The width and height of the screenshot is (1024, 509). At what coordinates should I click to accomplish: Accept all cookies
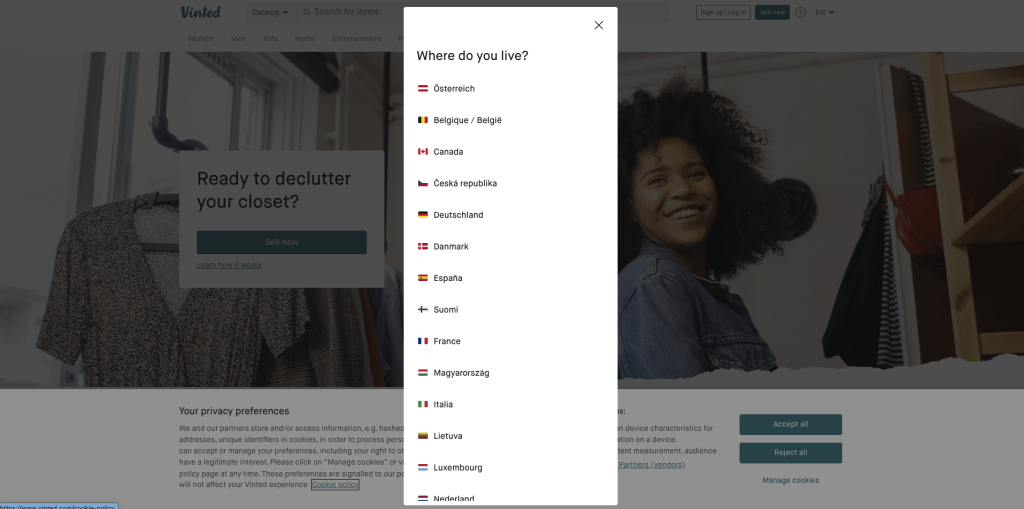point(790,424)
